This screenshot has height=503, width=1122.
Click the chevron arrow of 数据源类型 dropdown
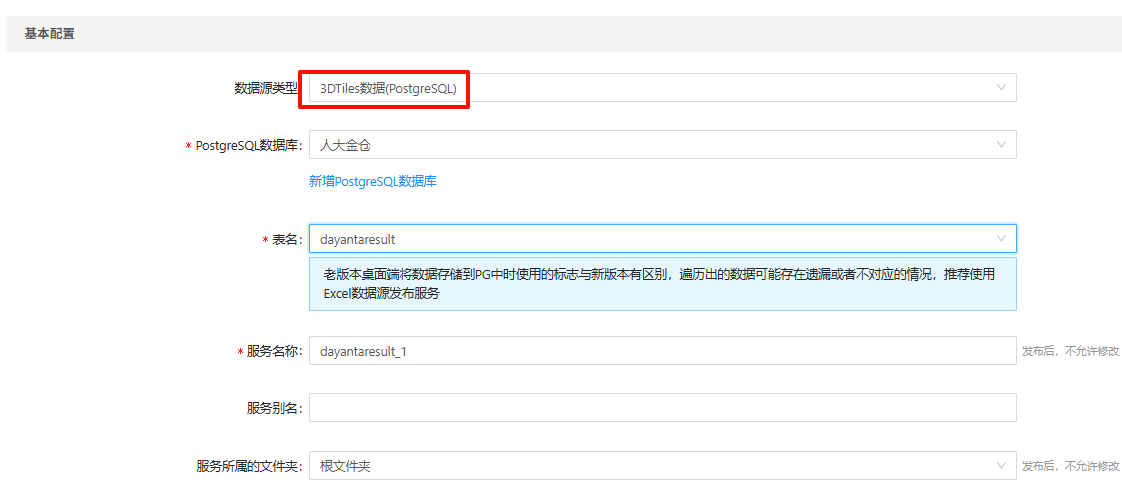(1001, 88)
